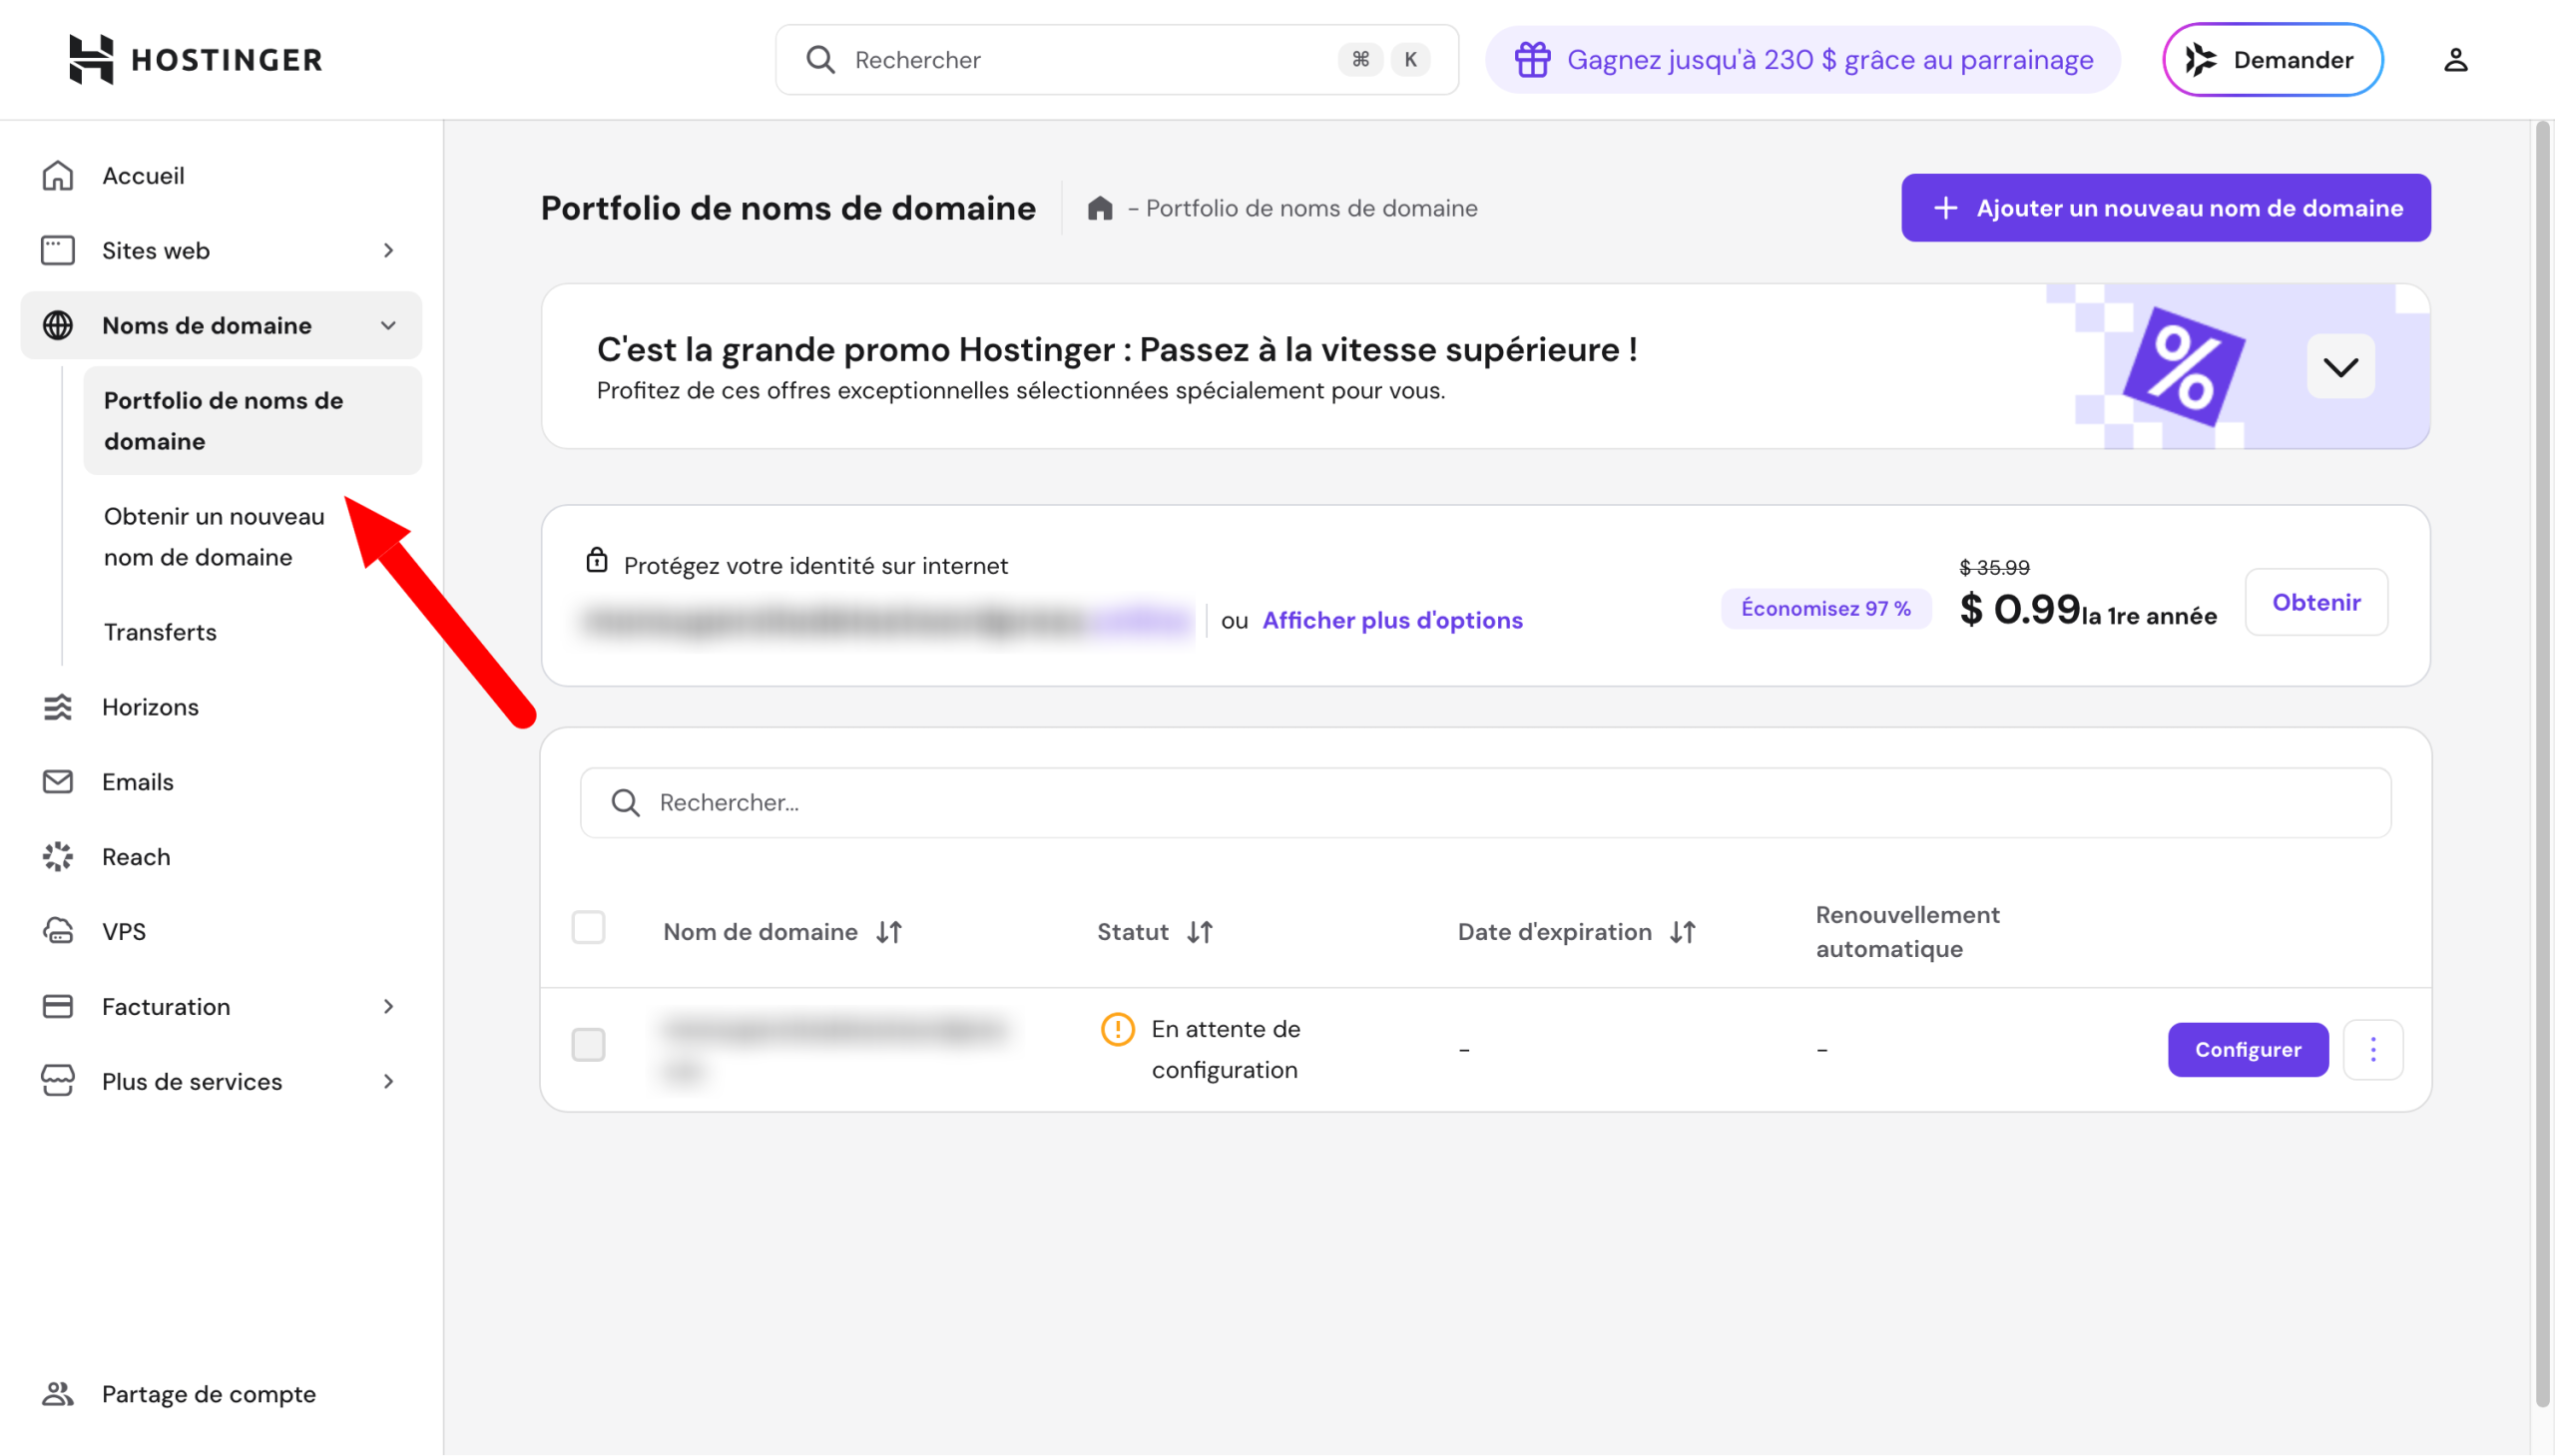Expand the Facturation submenu chevron
Viewport: 2555px width, 1456px height.
389,1007
